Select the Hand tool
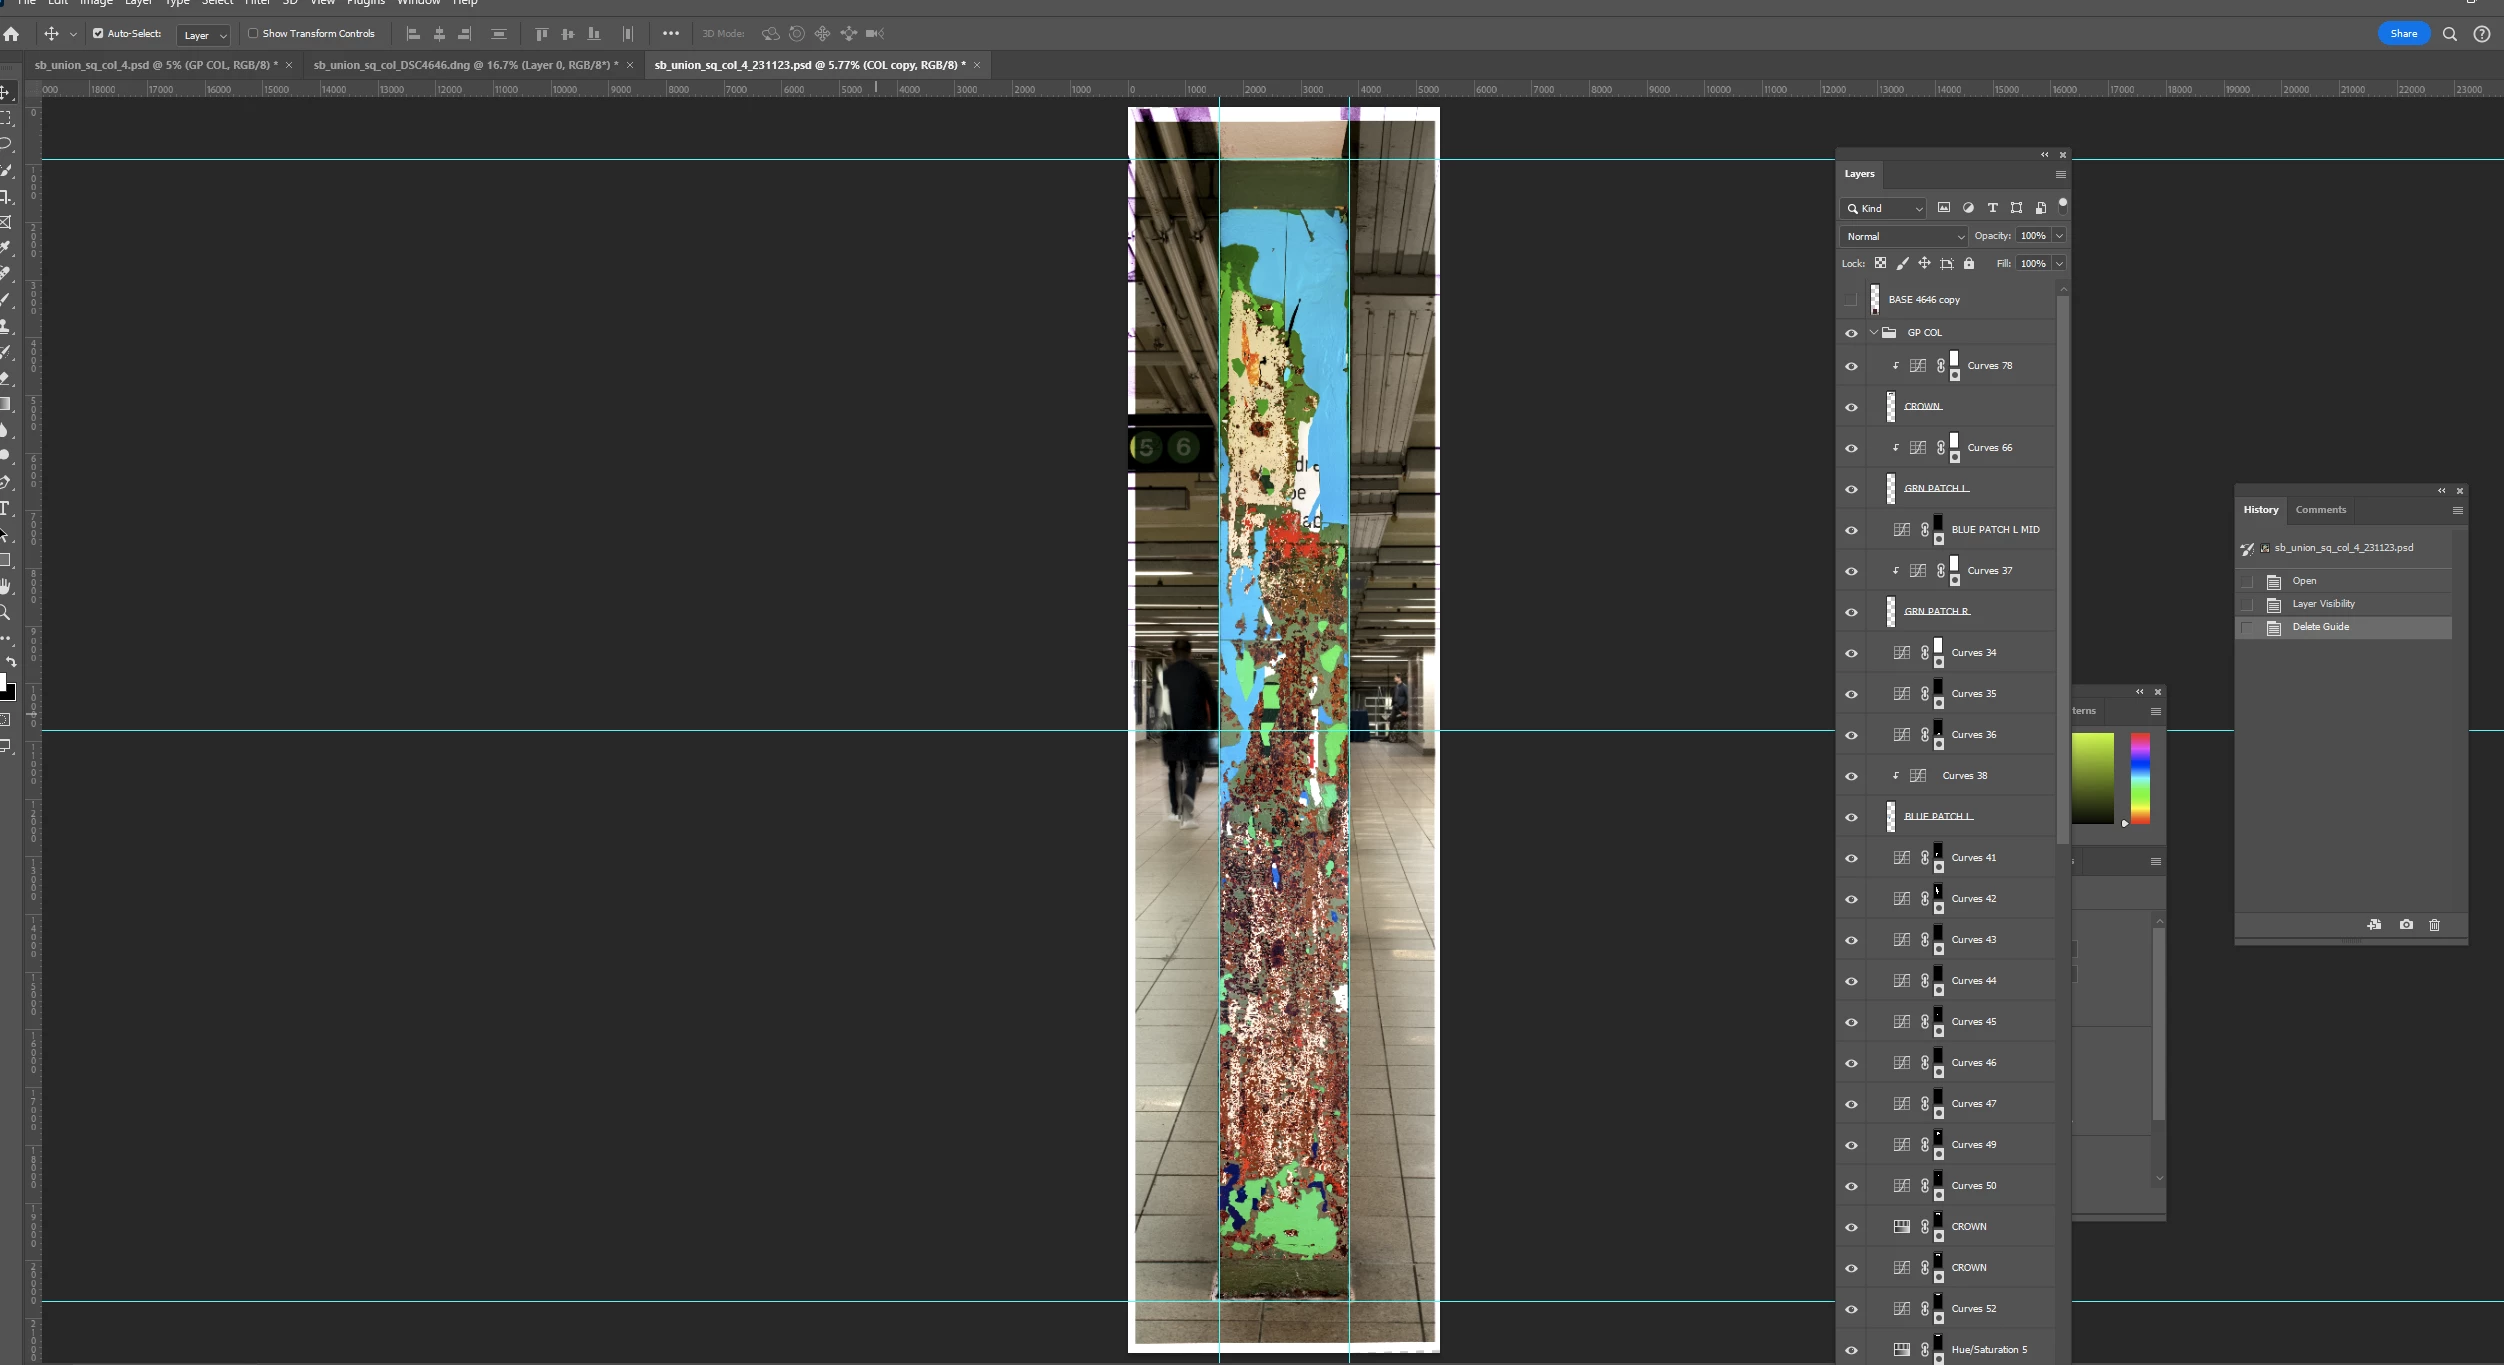Viewport: 2504px width, 1365px height. [5, 586]
